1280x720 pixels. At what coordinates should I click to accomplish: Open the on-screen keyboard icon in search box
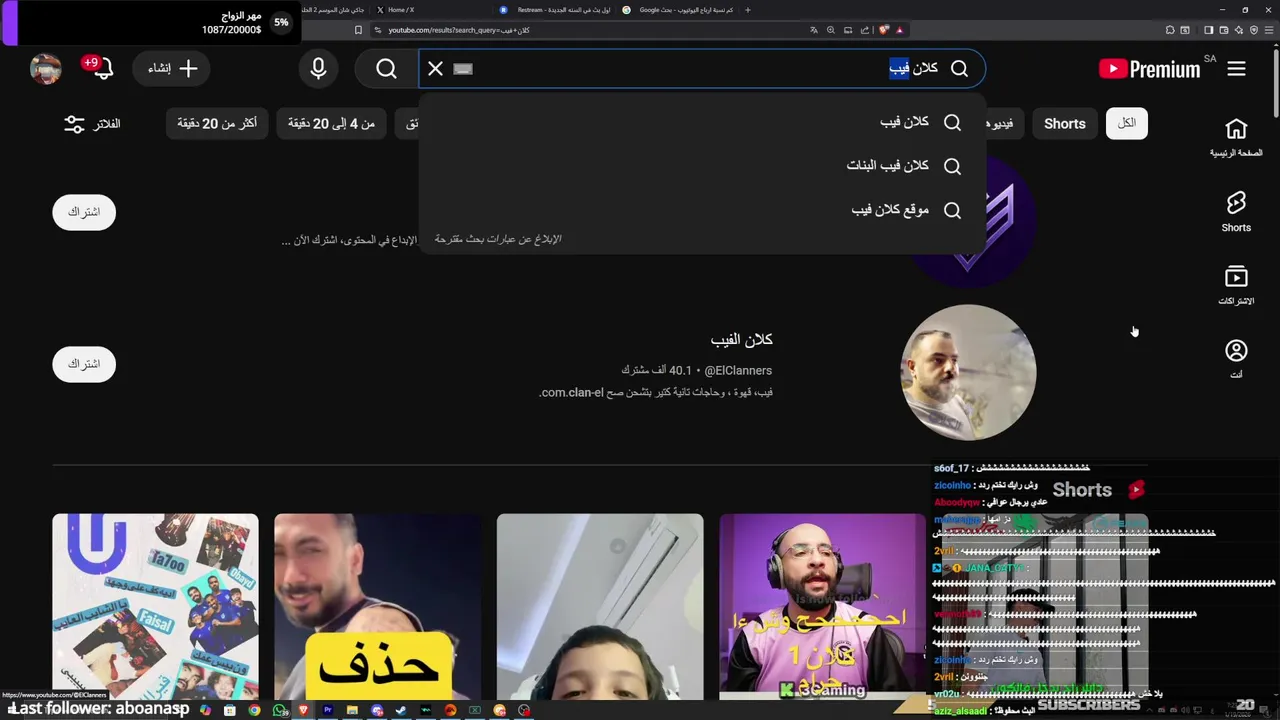click(x=462, y=69)
